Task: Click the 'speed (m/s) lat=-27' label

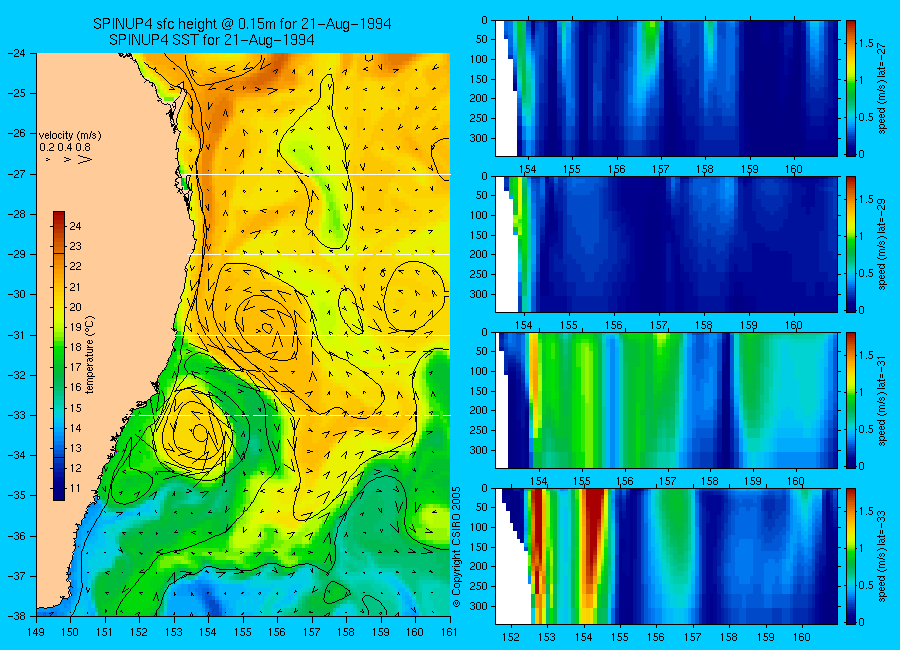Action: click(x=883, y=88)
